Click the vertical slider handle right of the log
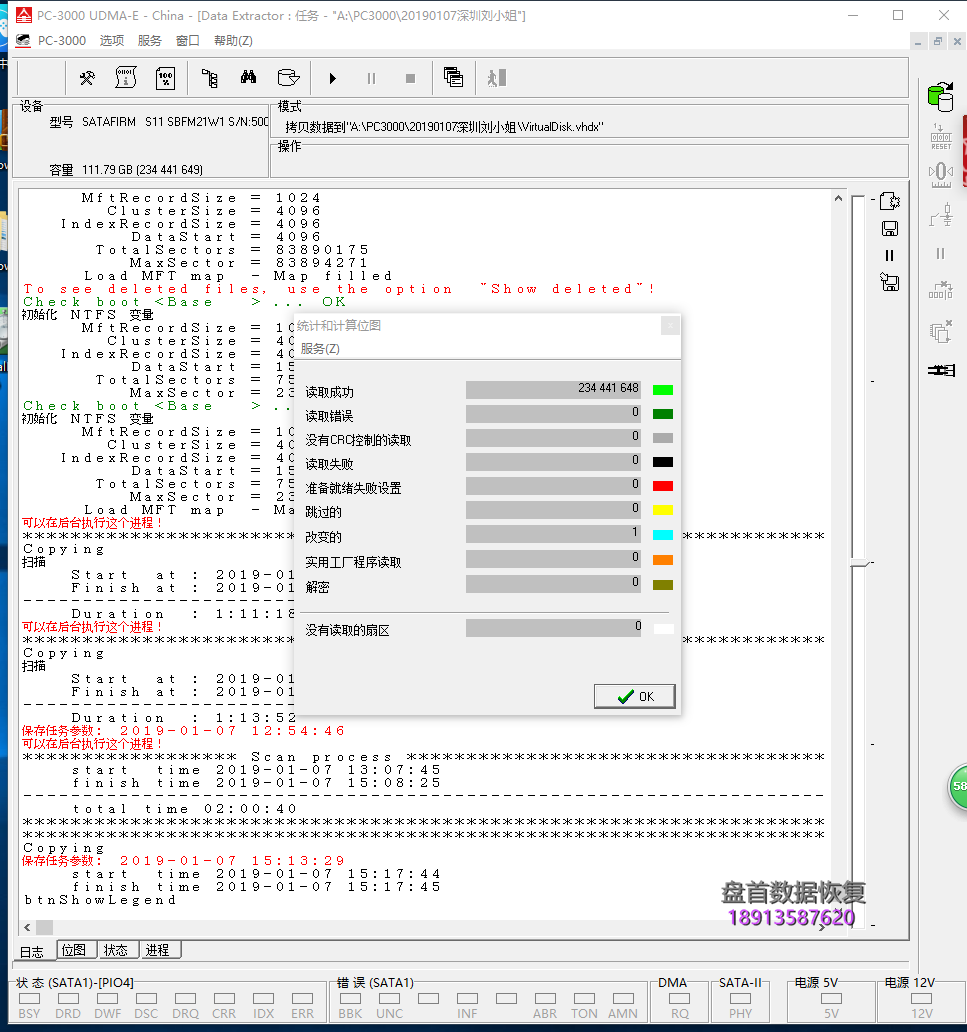This screenshot has height=1032, width=967. [859, 565]
